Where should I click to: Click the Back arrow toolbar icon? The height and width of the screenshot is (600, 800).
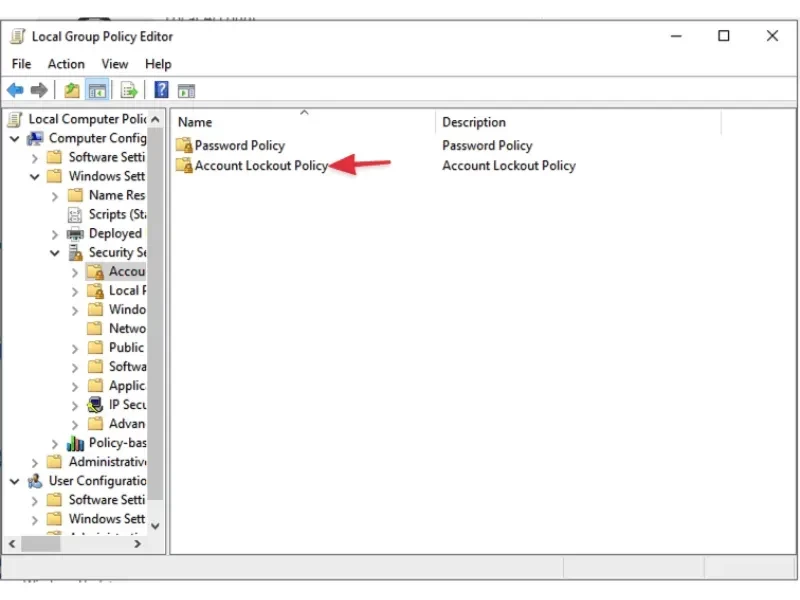(15, 90)
